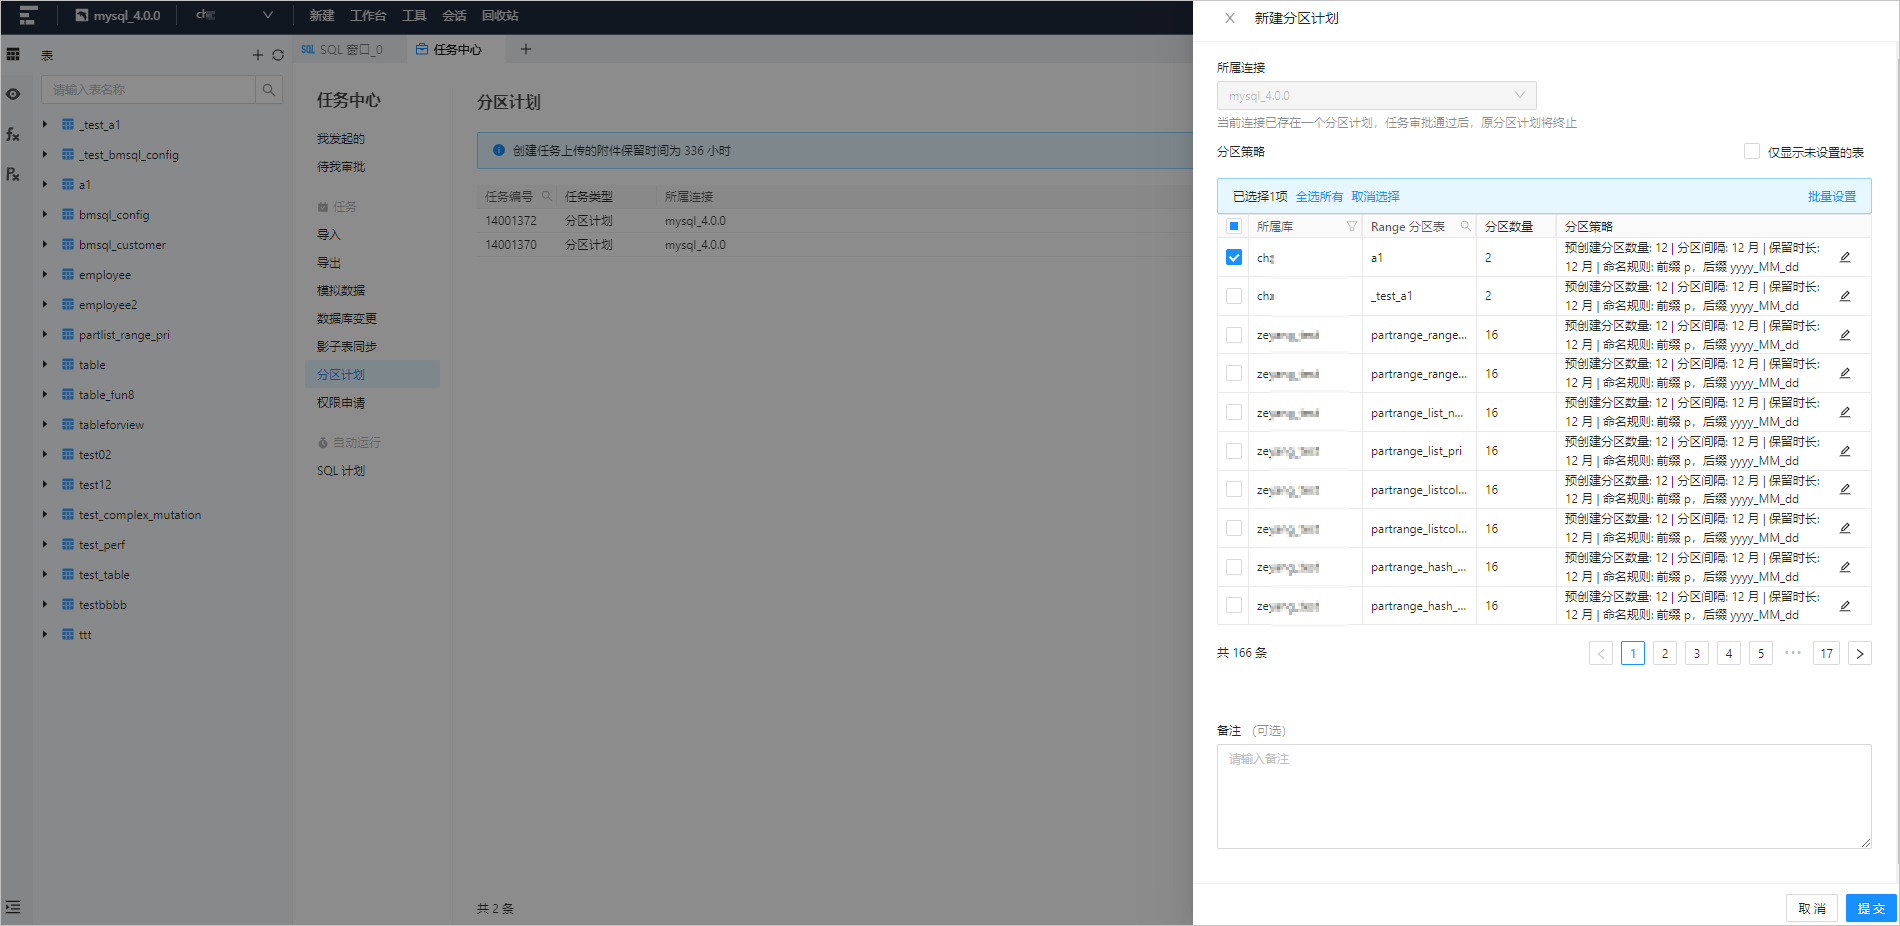
Task: Open the database selector dropdown in top bar
Action: coord(234,15)
